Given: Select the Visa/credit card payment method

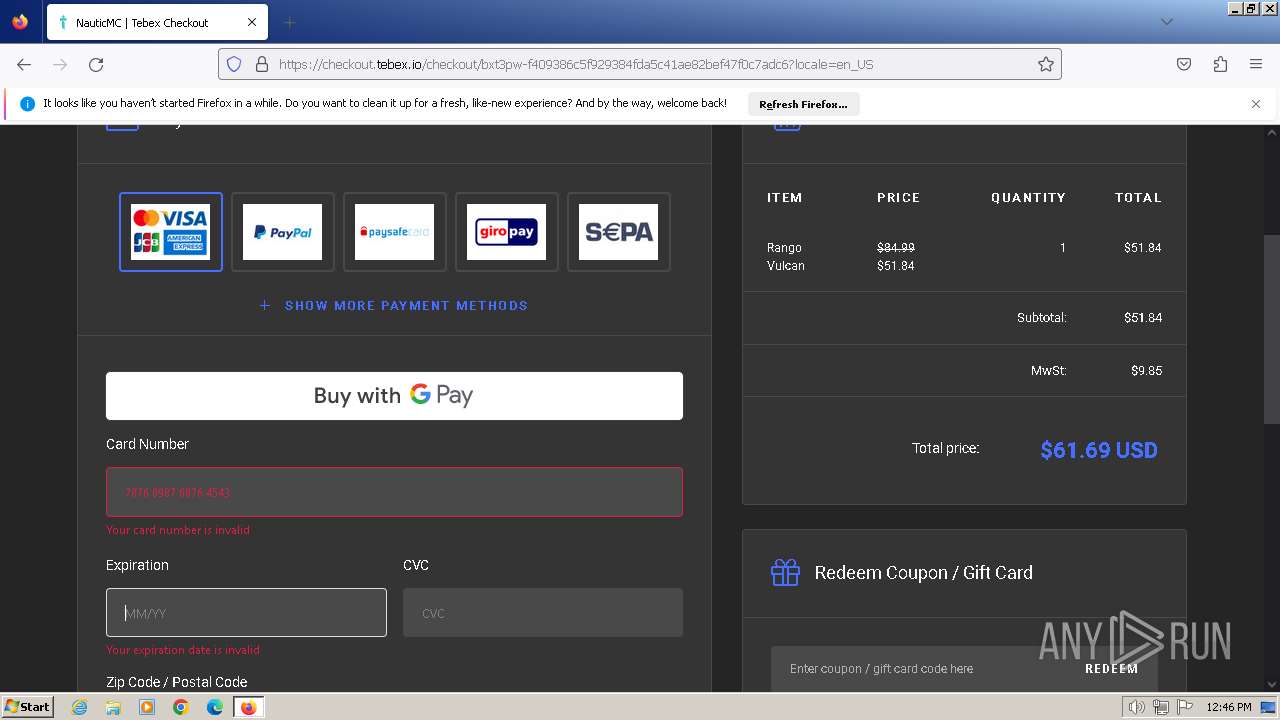Looking at the screenshot, I should point(171,232).
